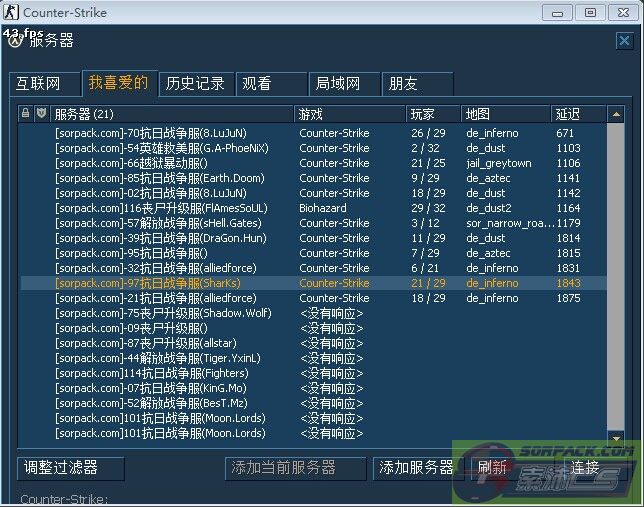Select the 116丧尸升级服 Biohazard server row
644x507 pixels.
click(x=160, y=208)
